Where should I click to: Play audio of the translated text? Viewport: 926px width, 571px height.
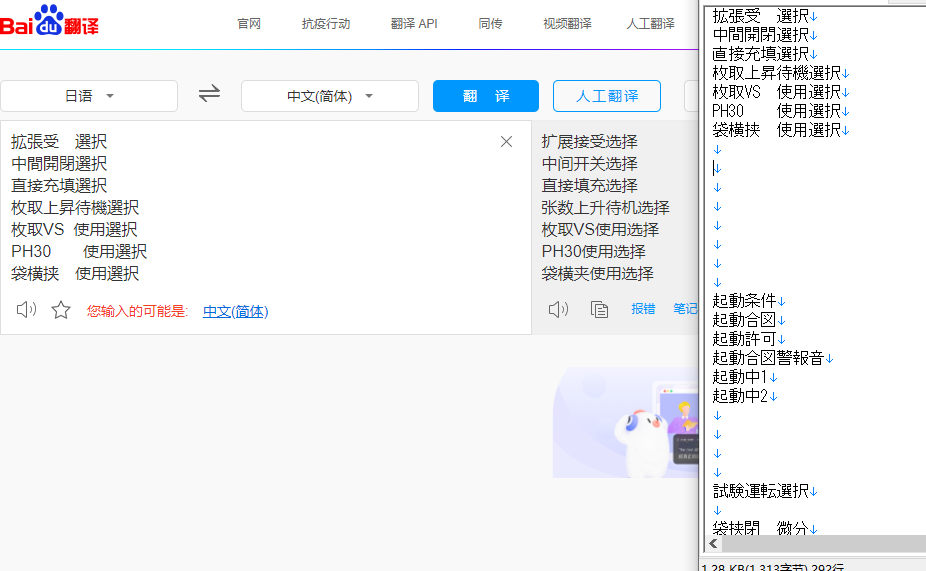tap(558, 309)
